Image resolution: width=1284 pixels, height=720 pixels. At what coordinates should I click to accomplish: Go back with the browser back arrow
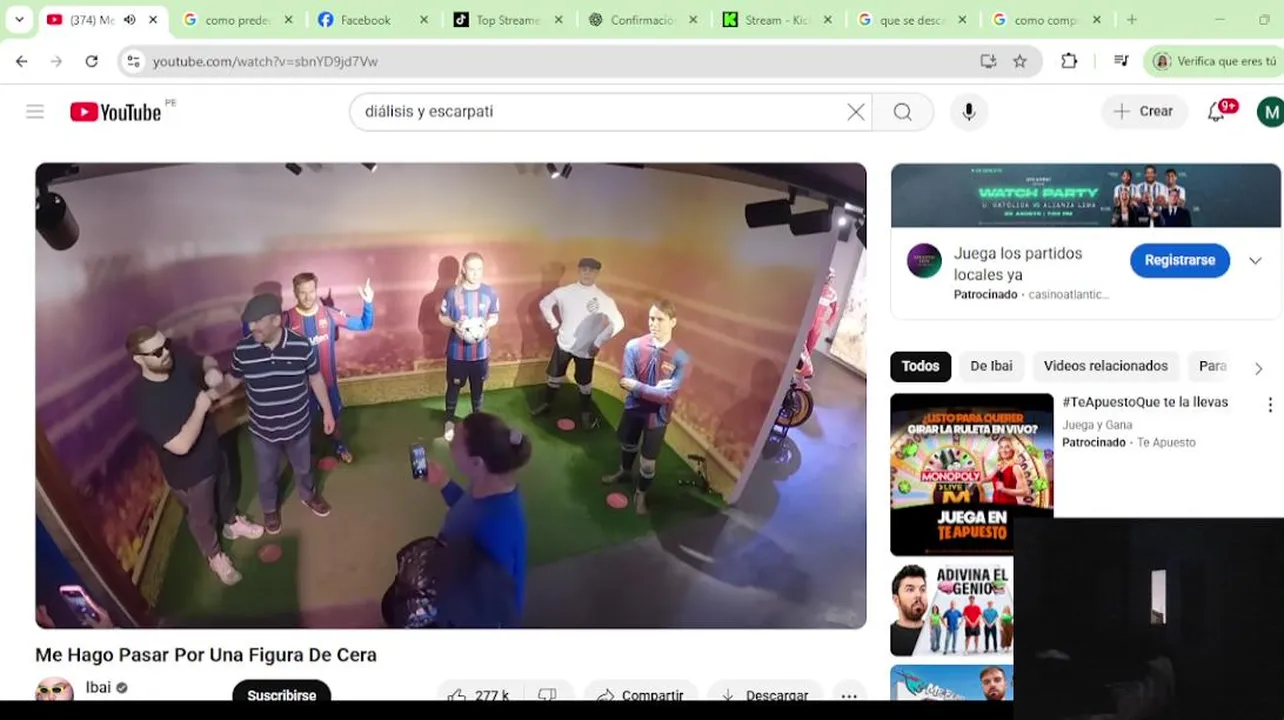pos(22,61)
